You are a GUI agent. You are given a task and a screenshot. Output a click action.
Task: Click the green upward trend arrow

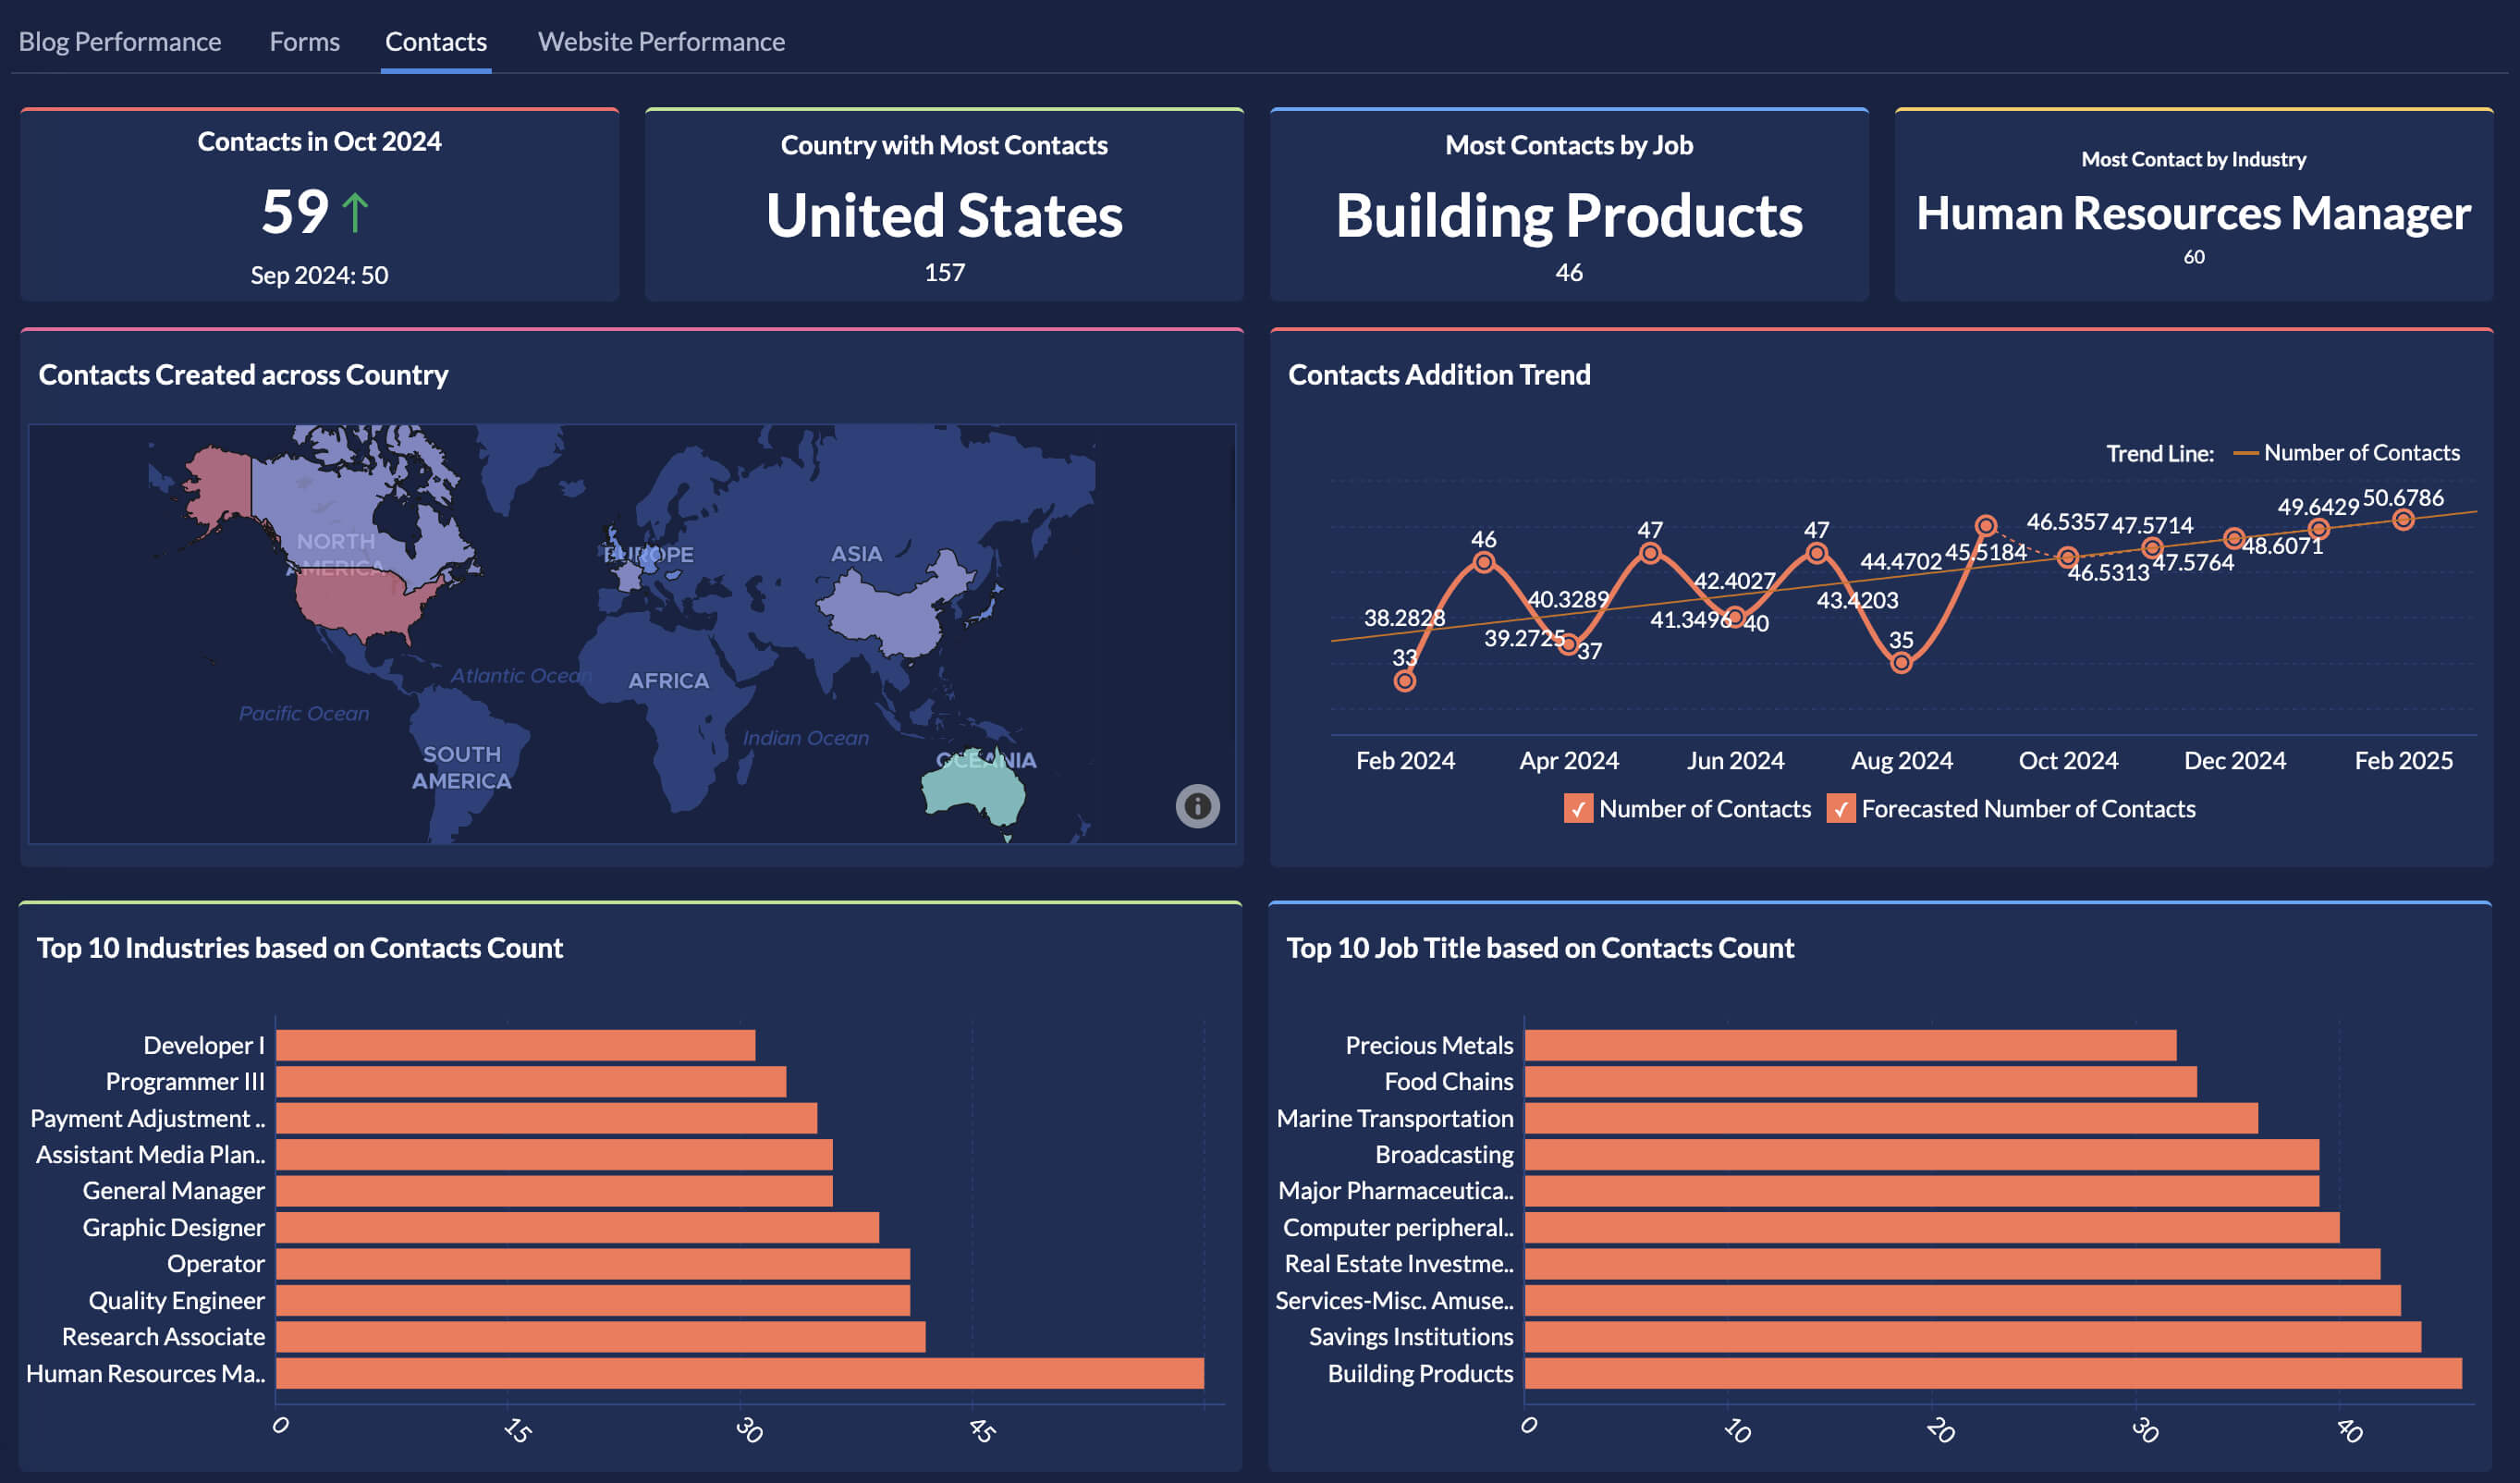pos(355,213)
